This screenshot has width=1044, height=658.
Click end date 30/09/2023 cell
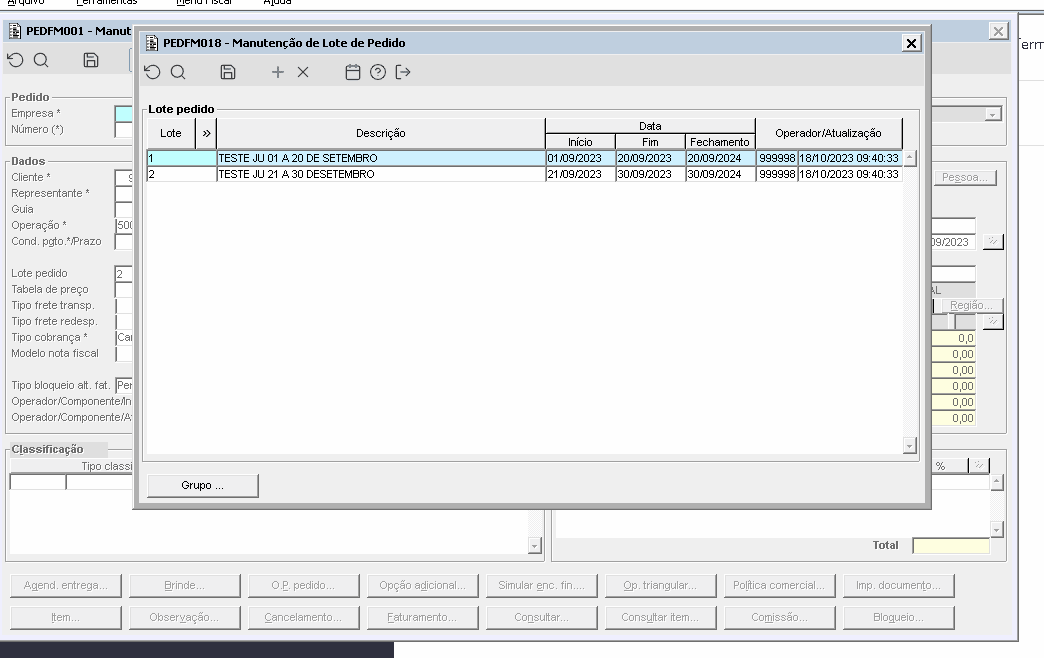(651, 174)
